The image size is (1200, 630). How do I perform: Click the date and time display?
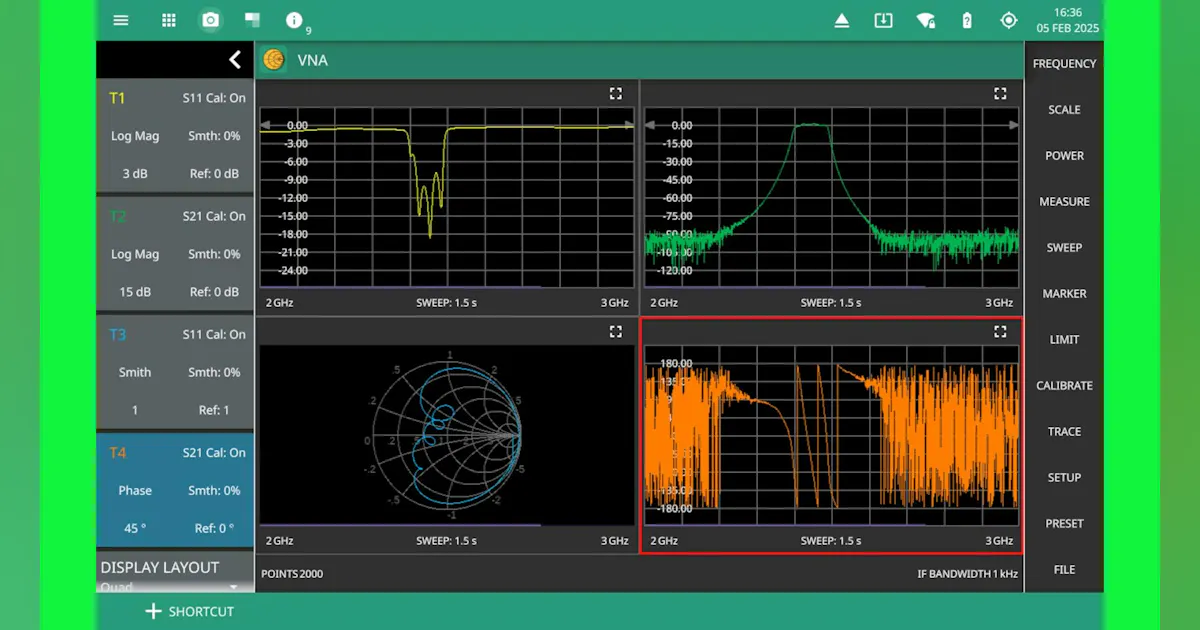pos(1068,20)
